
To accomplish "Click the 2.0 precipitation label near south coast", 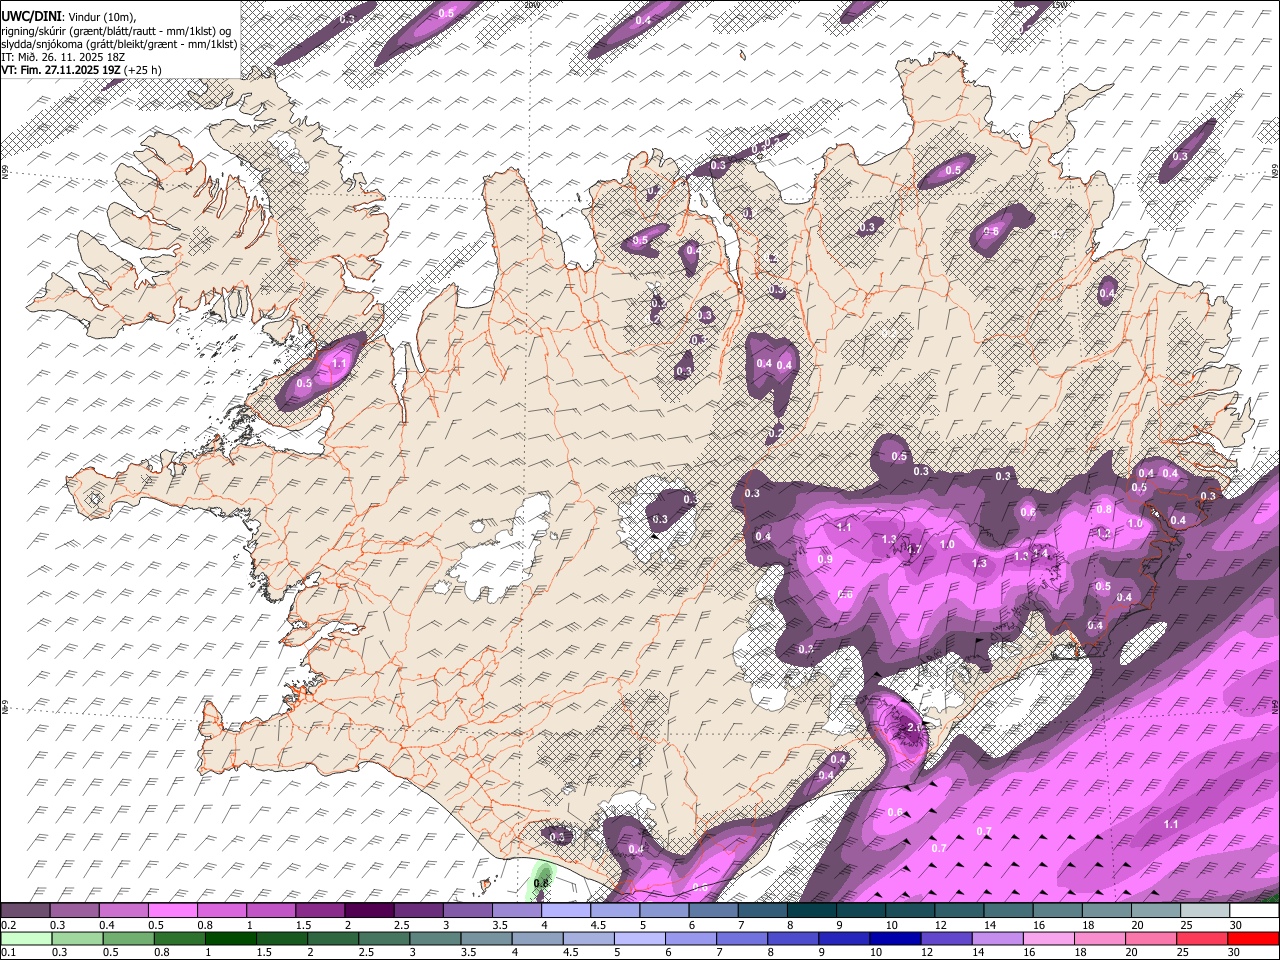I will click(x=914, y=727).
